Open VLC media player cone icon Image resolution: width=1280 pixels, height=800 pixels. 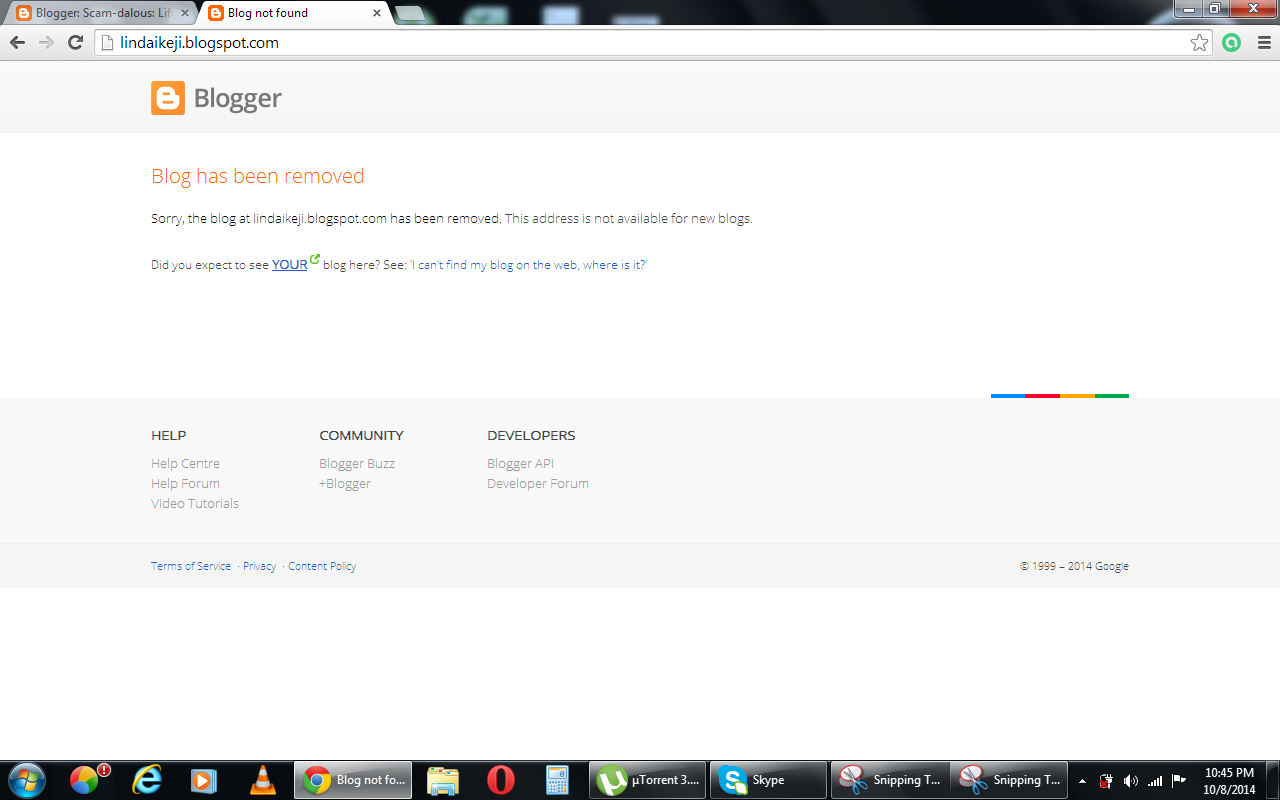coord(262,779)
